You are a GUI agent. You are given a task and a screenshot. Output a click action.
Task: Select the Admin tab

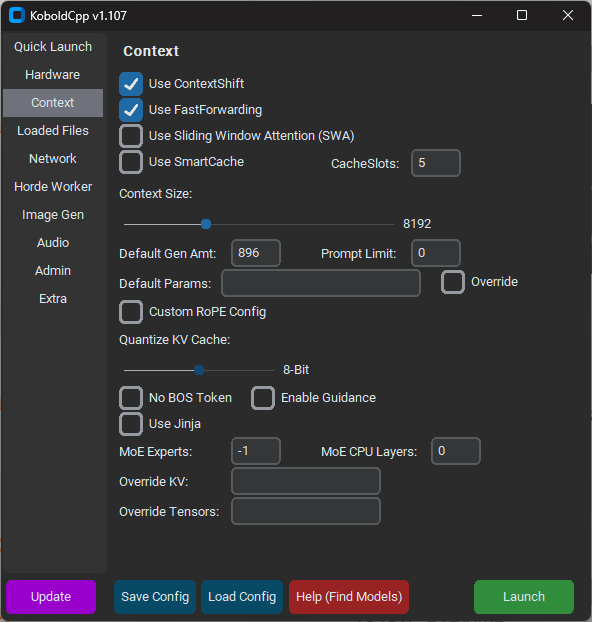[x=53, y=271]
